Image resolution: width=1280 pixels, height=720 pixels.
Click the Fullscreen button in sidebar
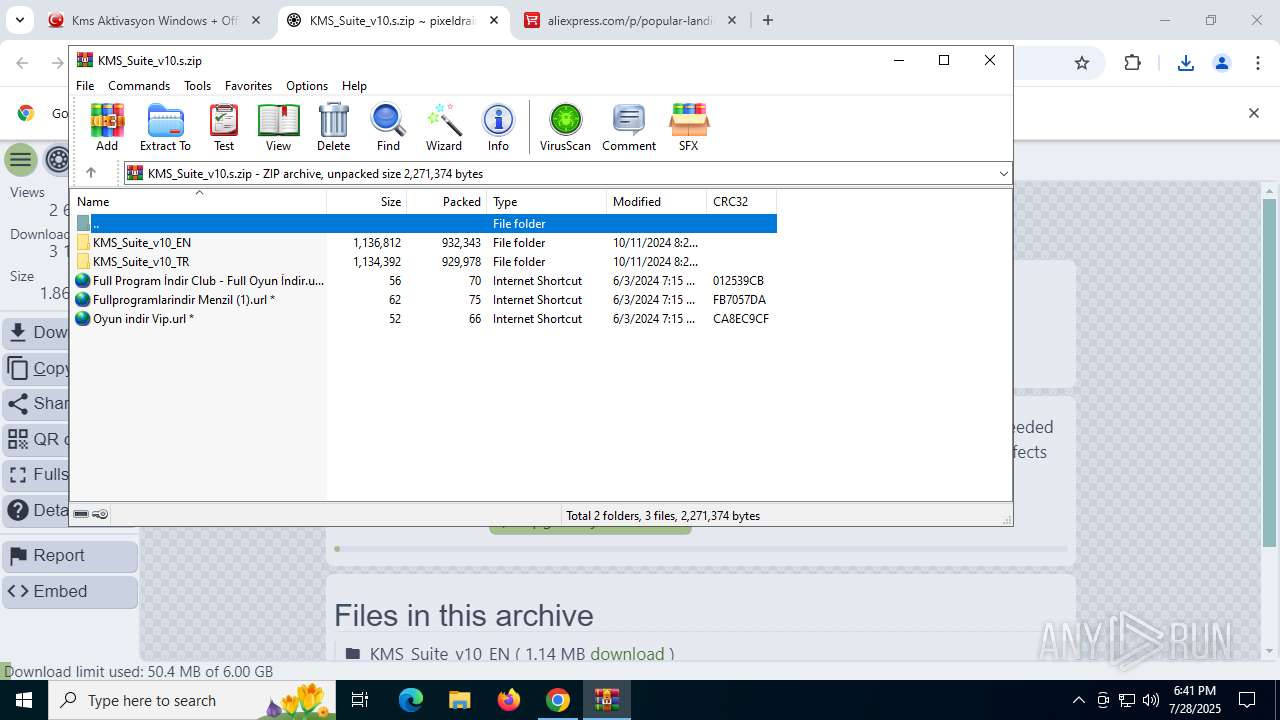click(x=36, y=475)
